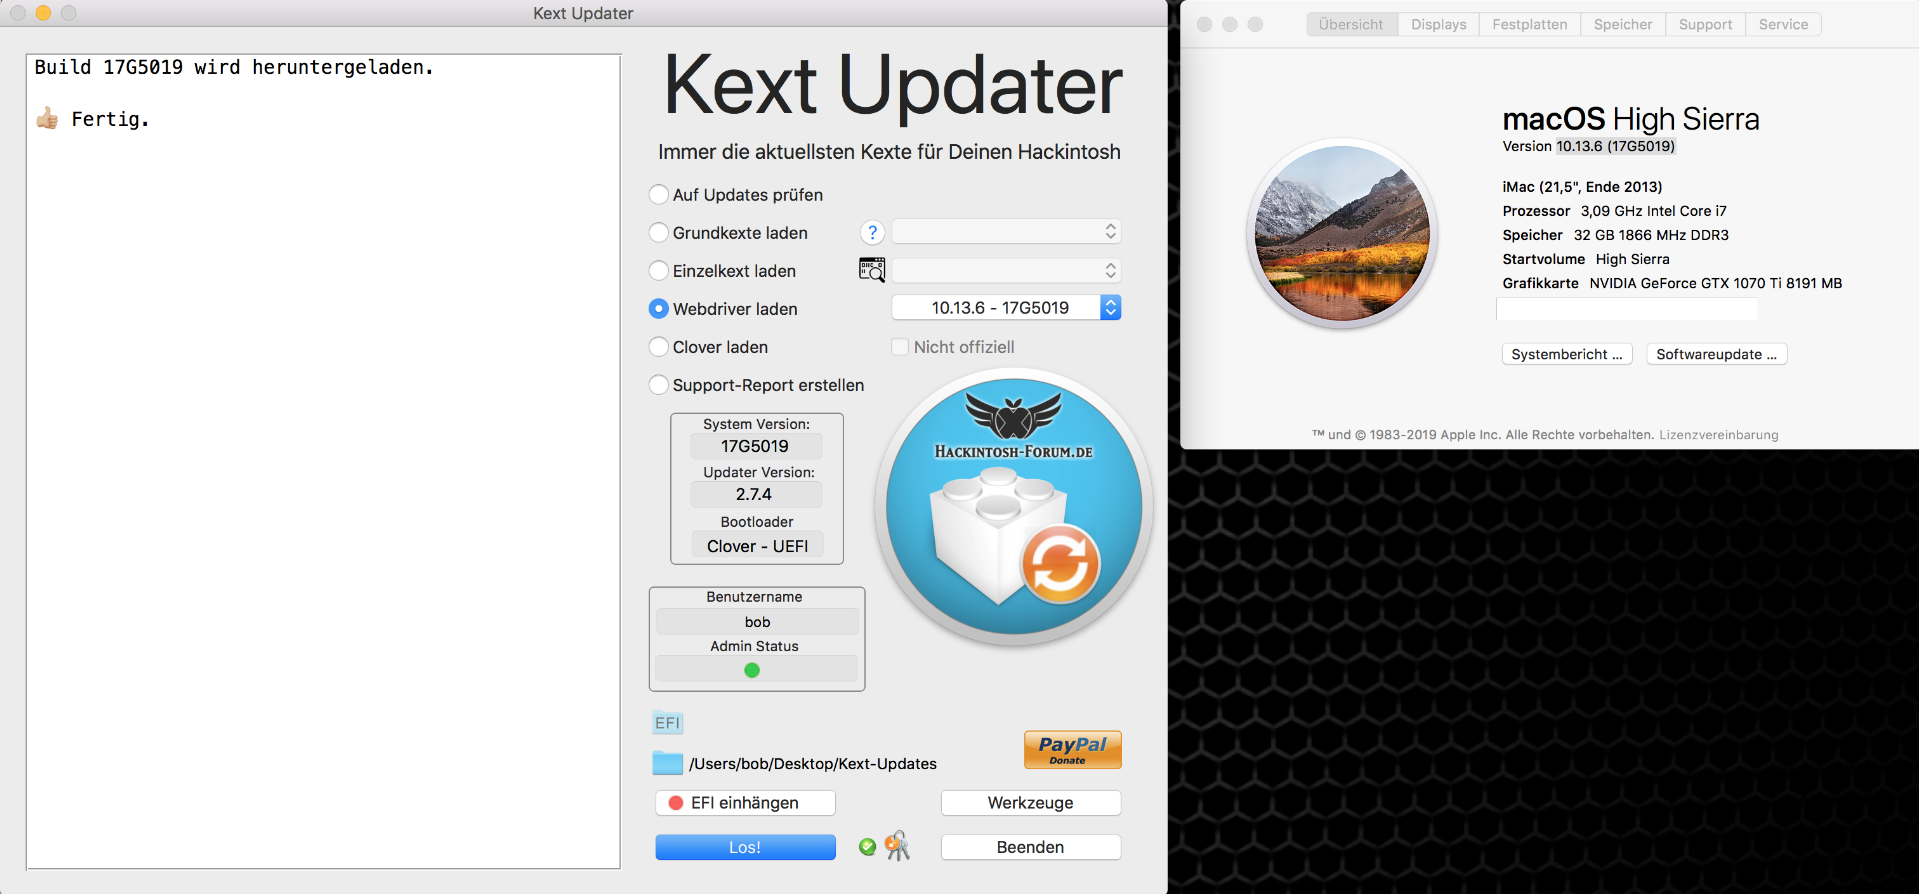Click the Startvolume High Sierra text
The width and height of the screenshot is (1919, 894).
(x=1586, y=259)
